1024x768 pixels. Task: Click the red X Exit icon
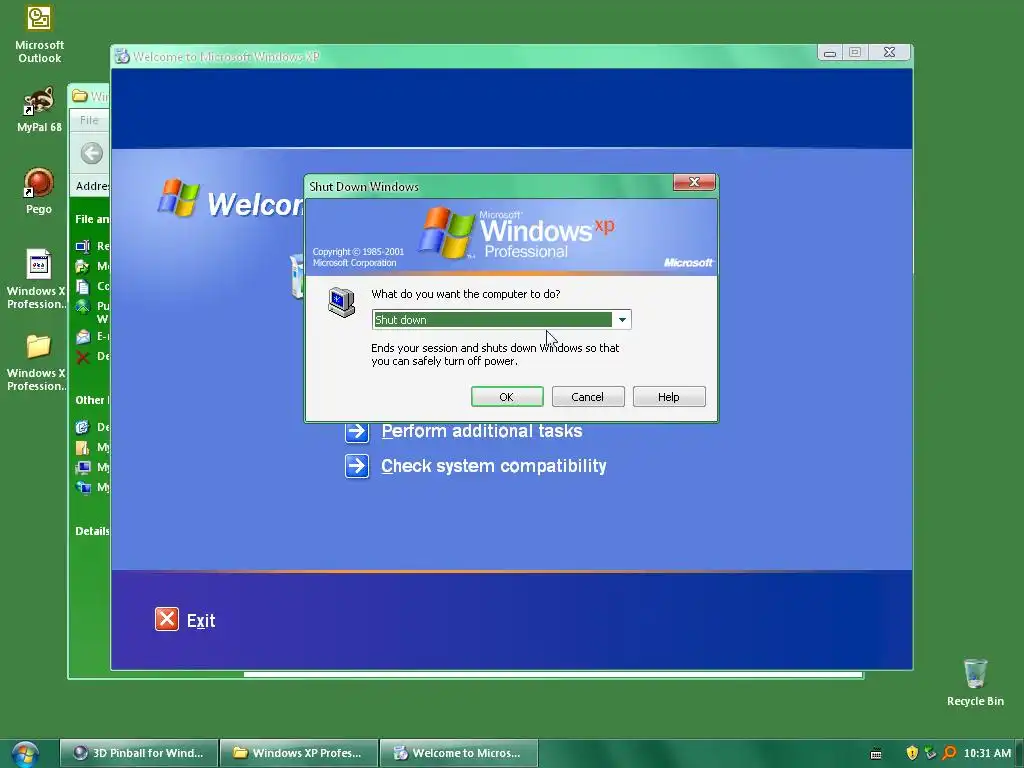pos(167,619)
